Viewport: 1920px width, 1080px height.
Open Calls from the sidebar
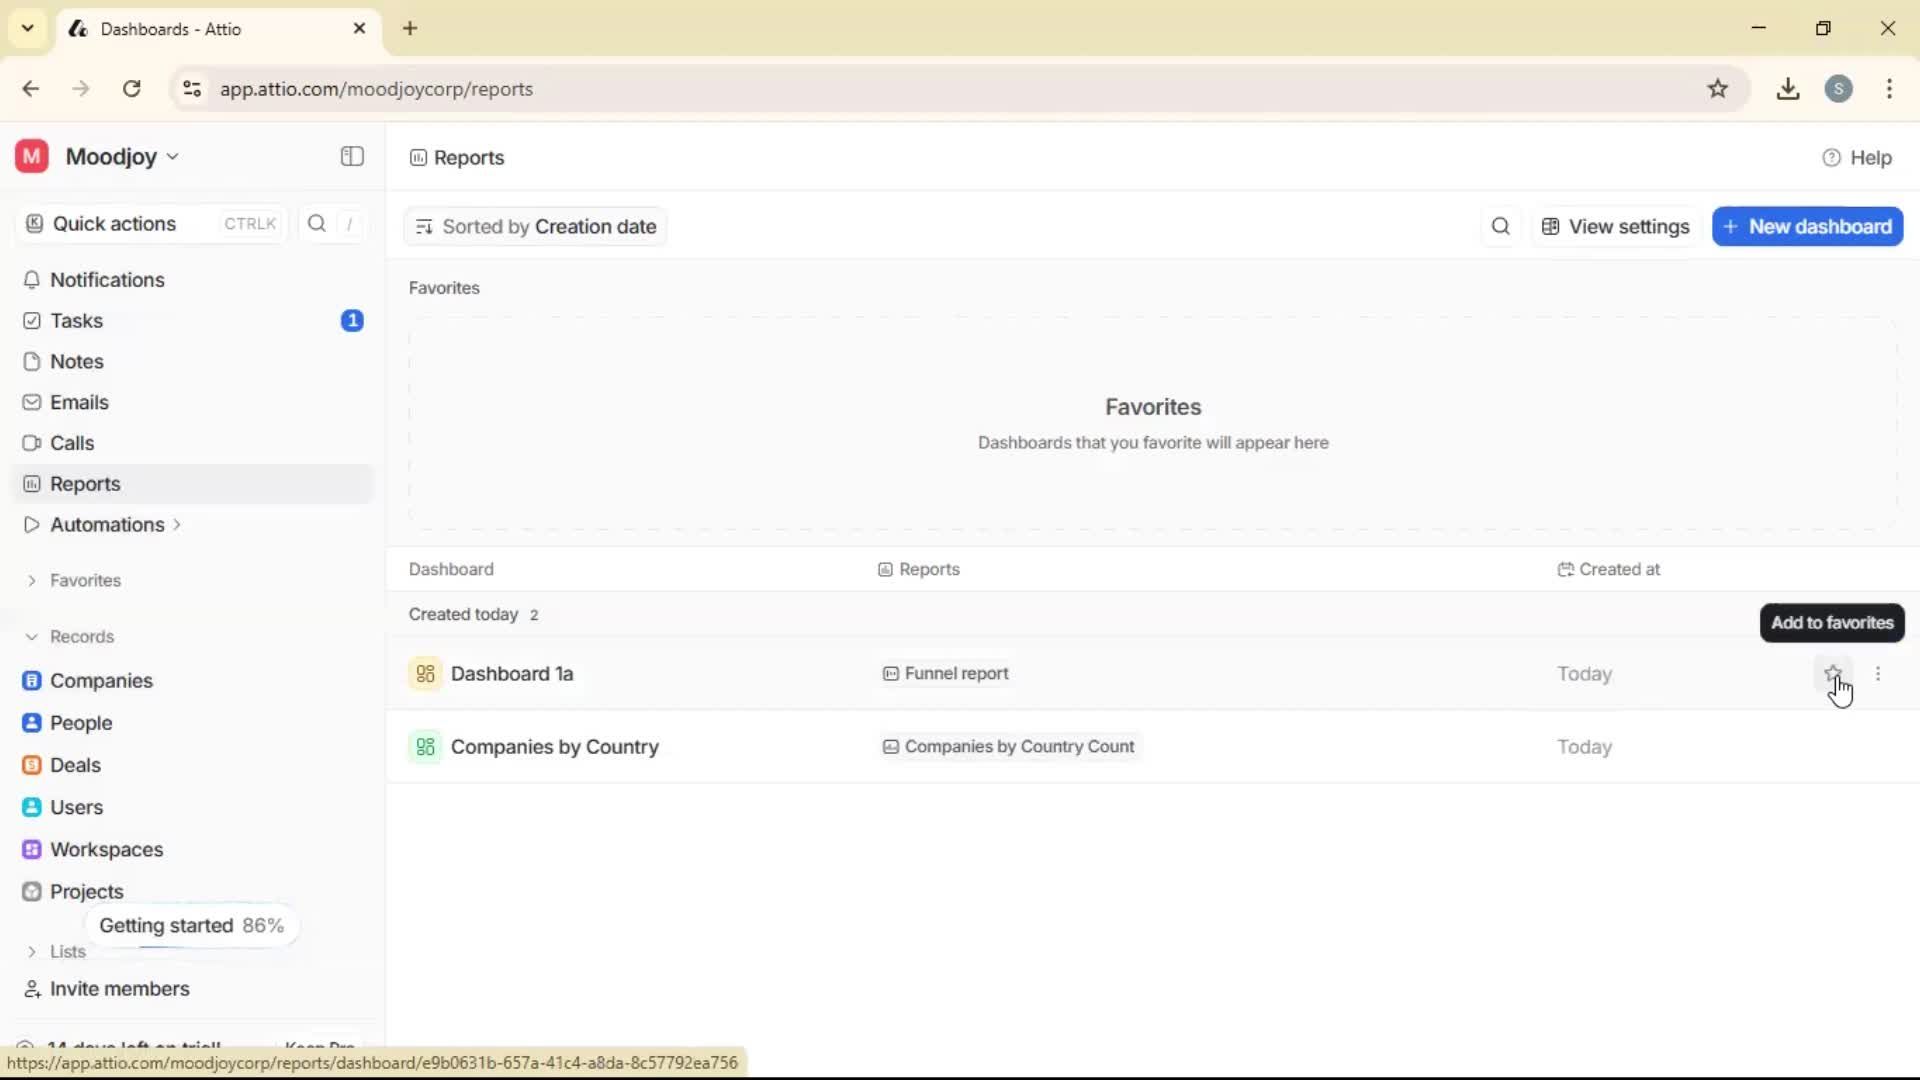pyautogui.click(x=70, y=443)
